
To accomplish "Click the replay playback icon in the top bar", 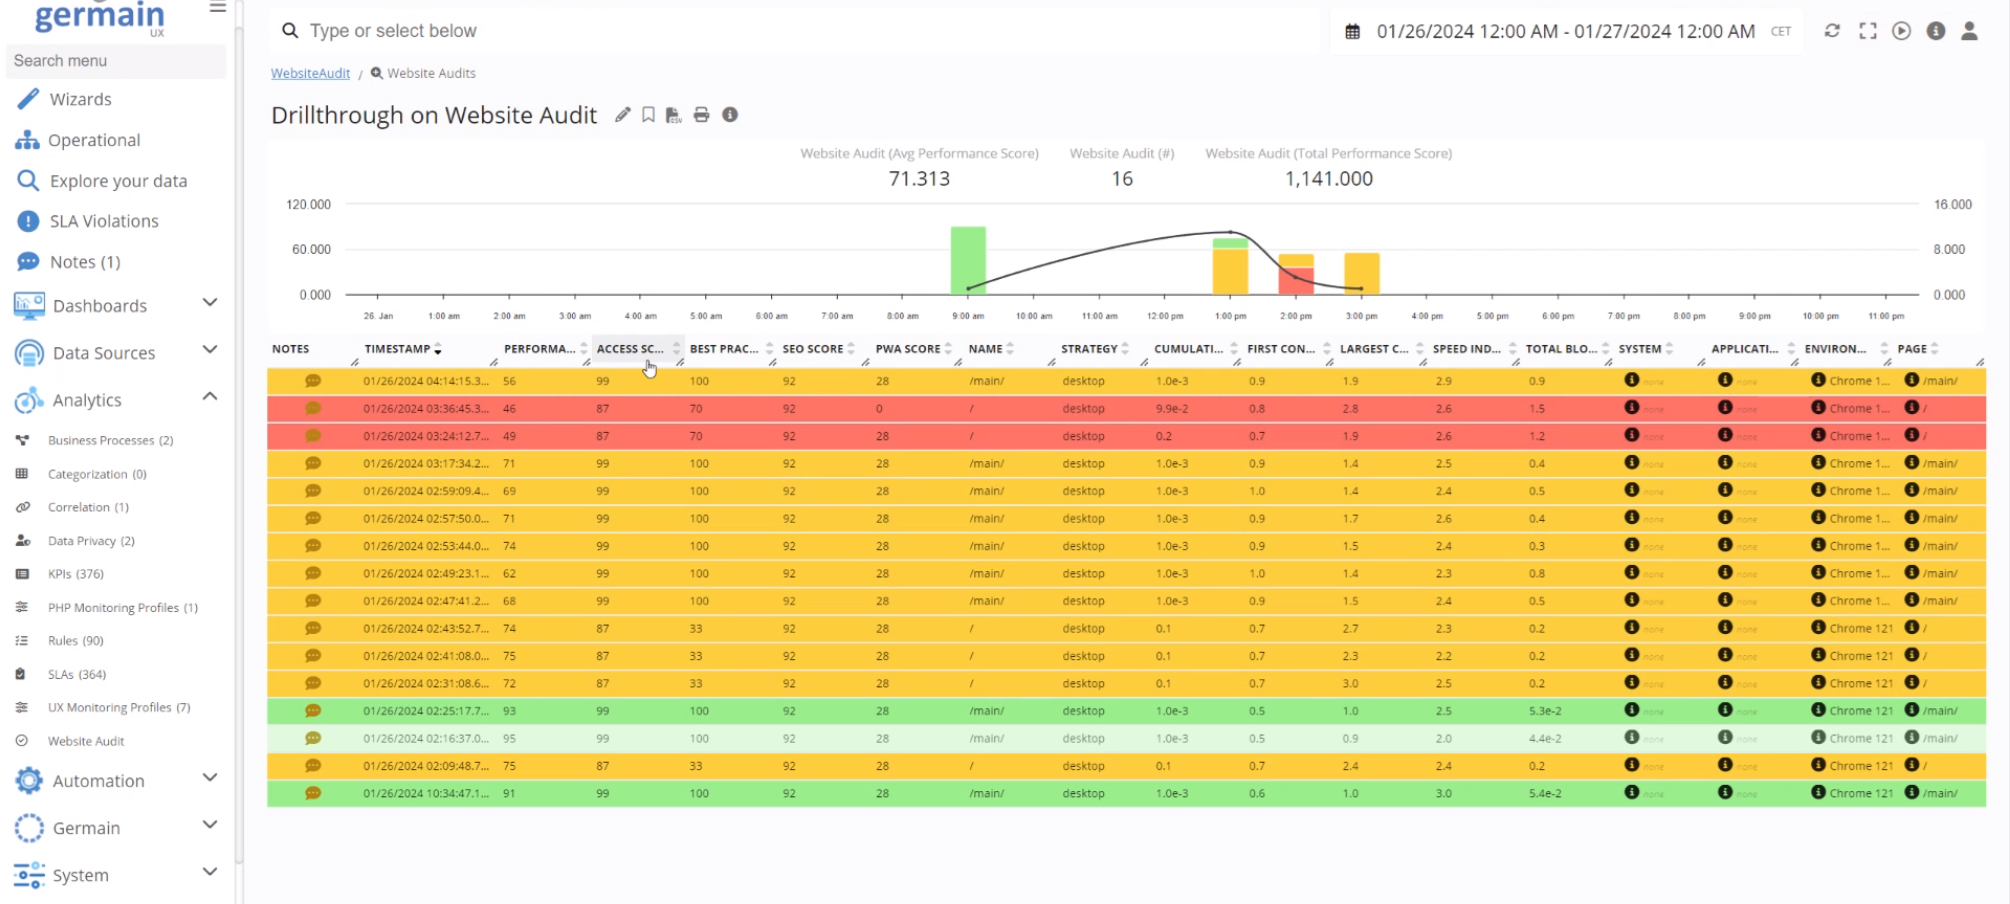I will click(1901, 31).
